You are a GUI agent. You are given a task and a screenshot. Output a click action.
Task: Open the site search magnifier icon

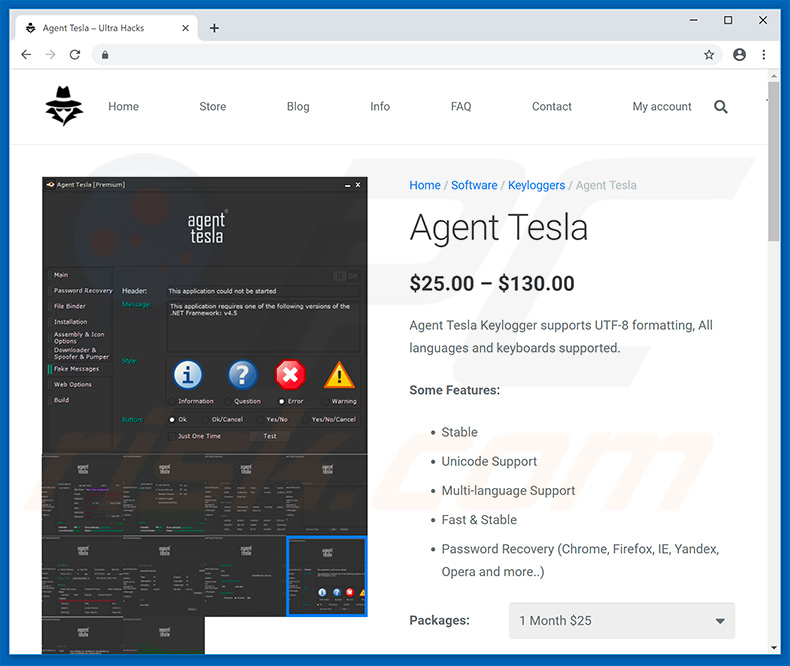tap(720, 107)
